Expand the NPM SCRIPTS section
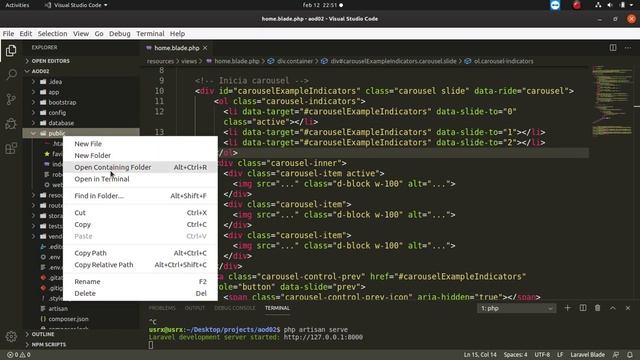Image resolution: width=640 pixels, height=360 pixels. 49,344
